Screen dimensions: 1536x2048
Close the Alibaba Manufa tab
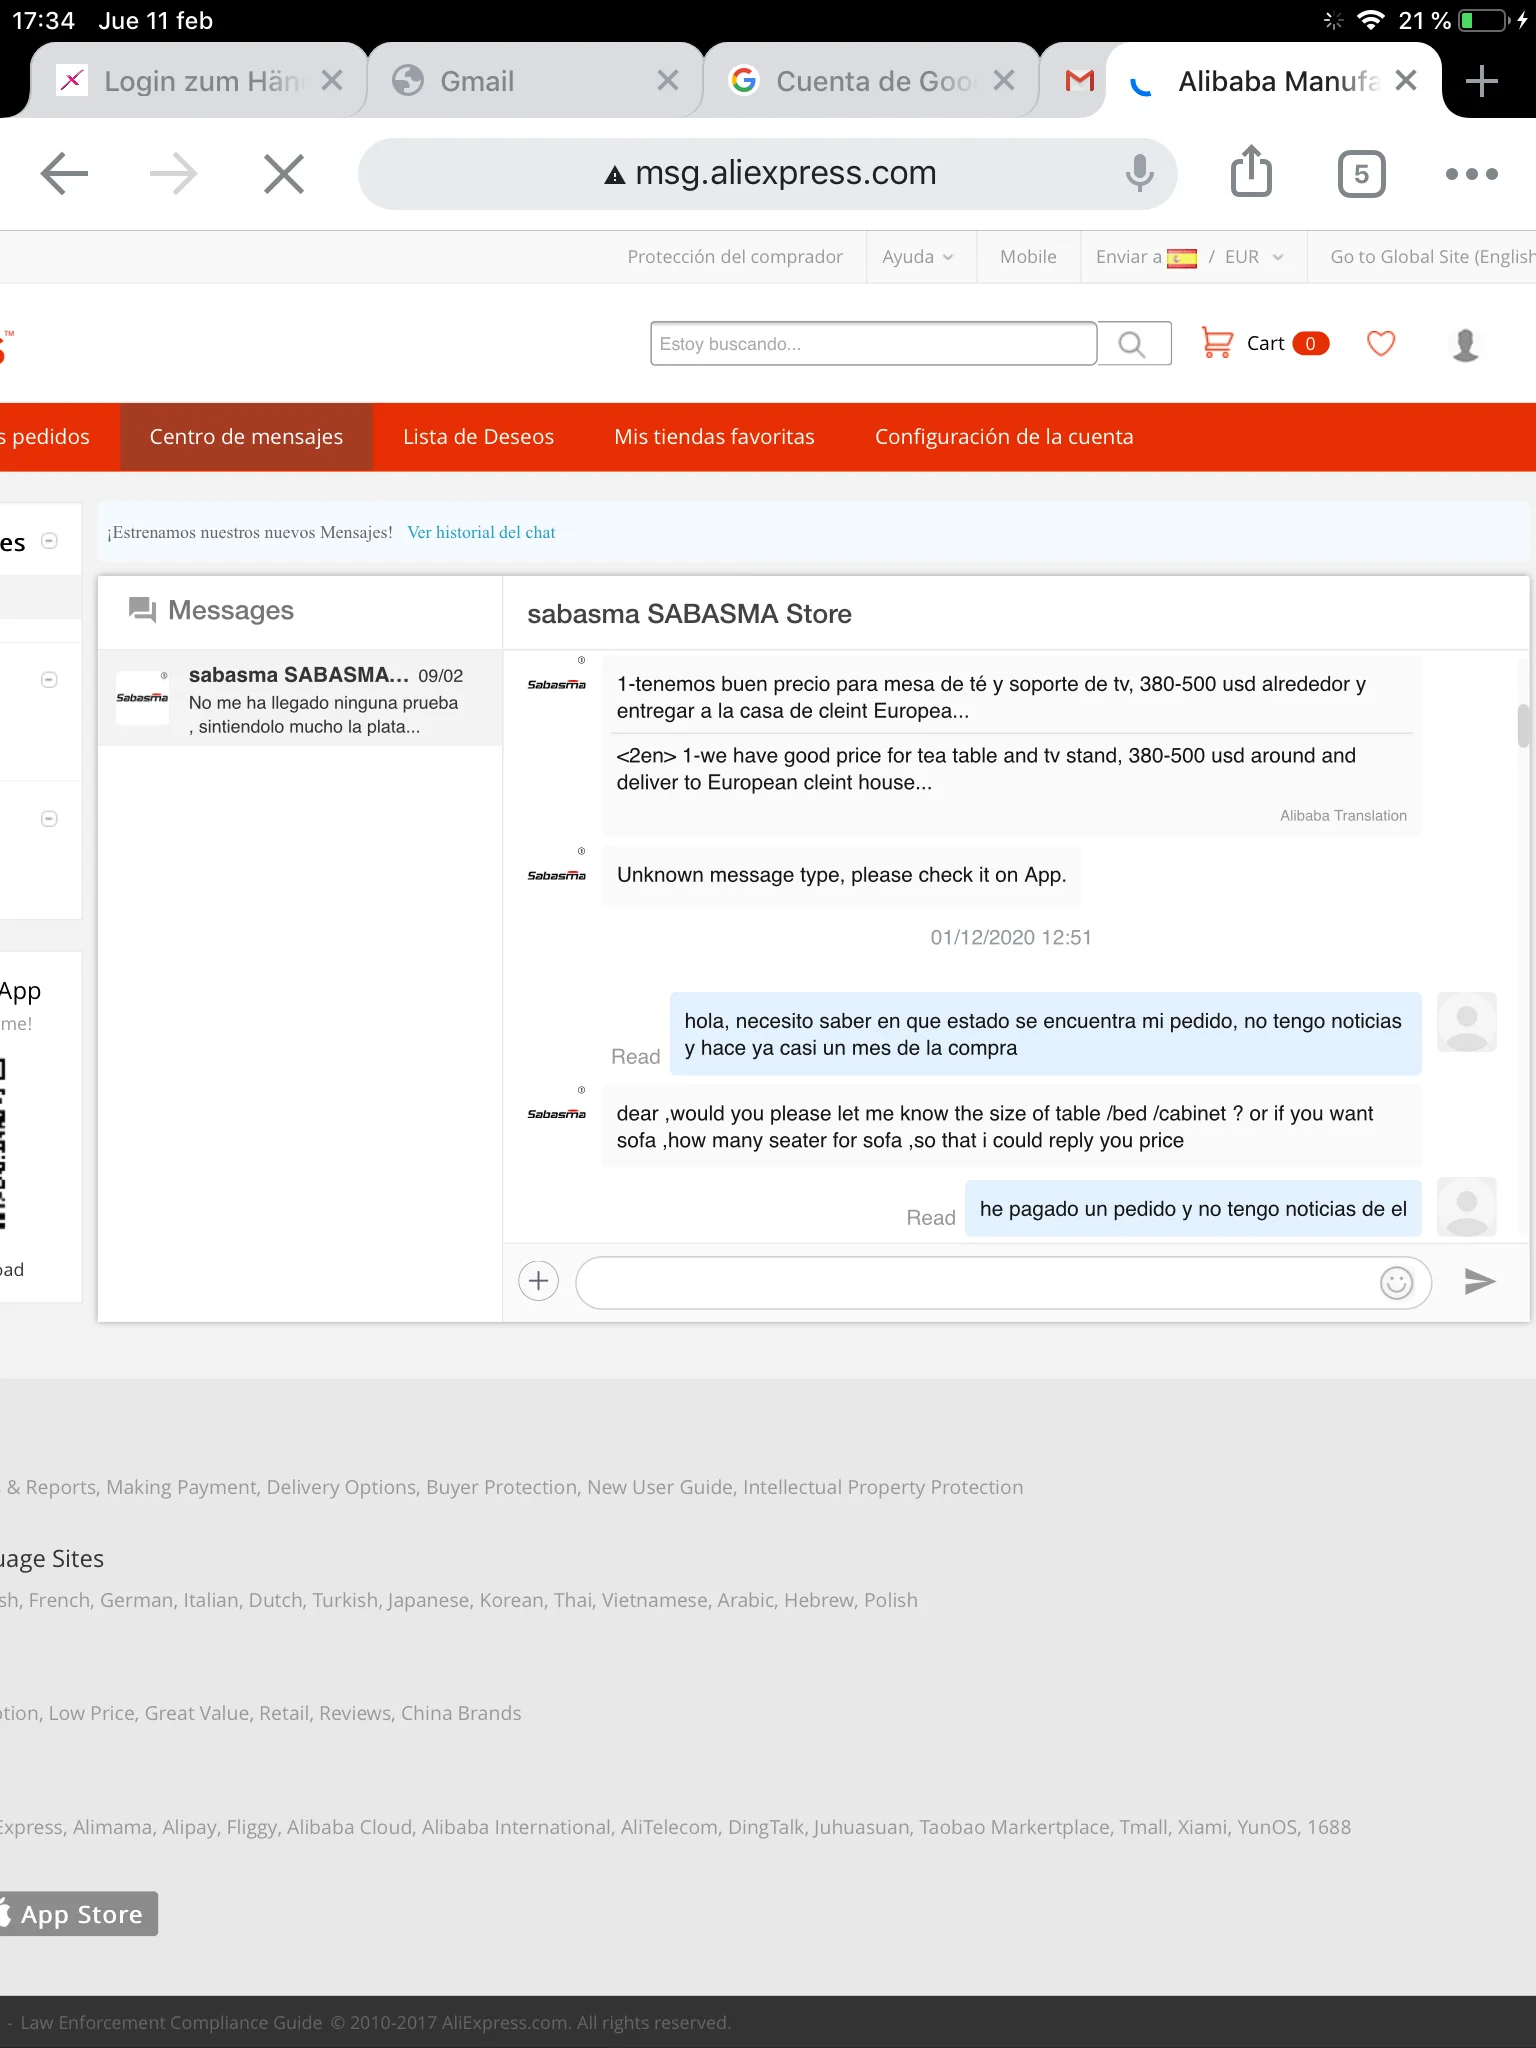(1406, 81)
